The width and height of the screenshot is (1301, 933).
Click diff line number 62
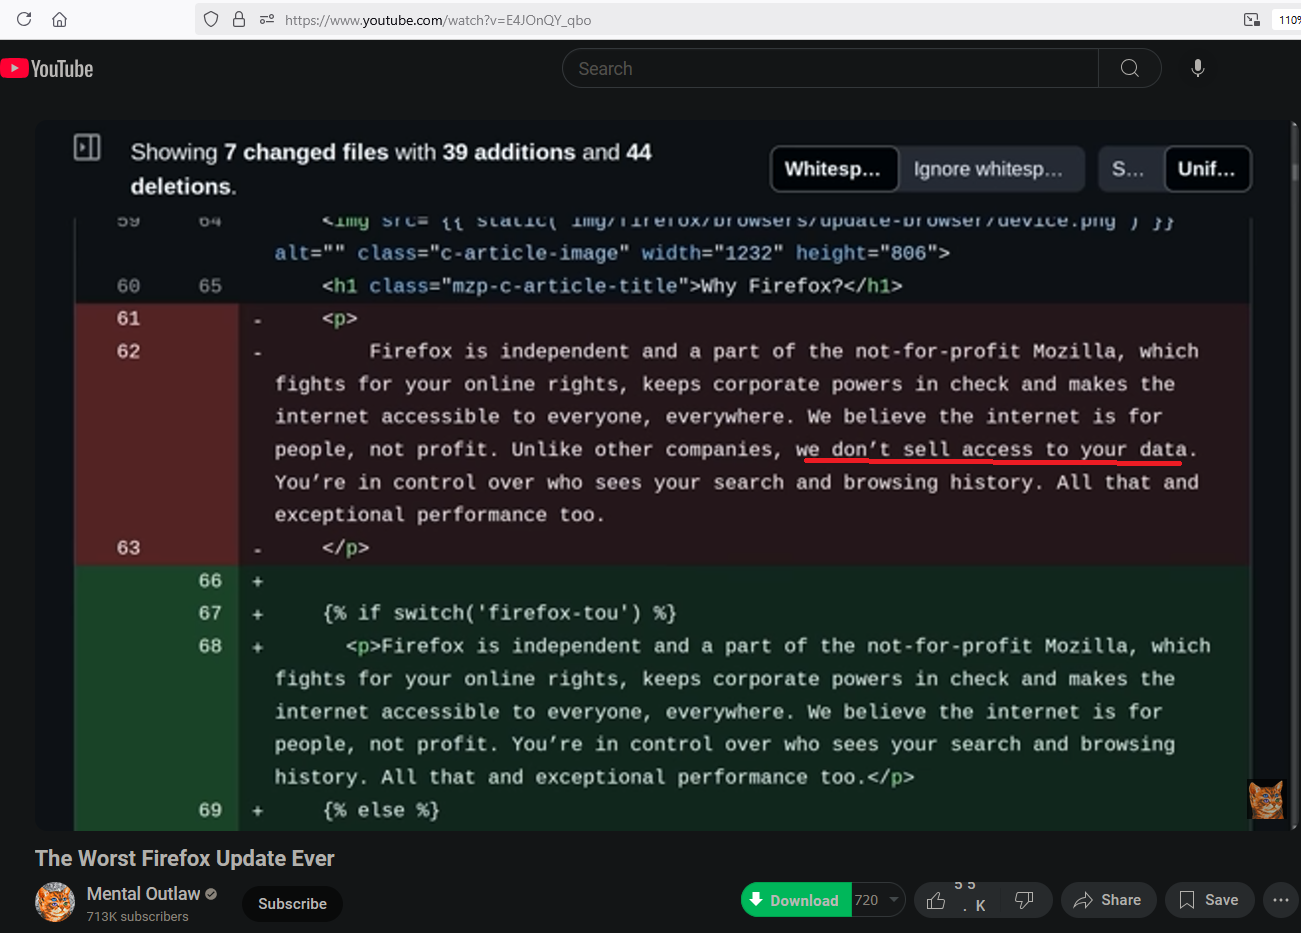(x=128, y=351)
